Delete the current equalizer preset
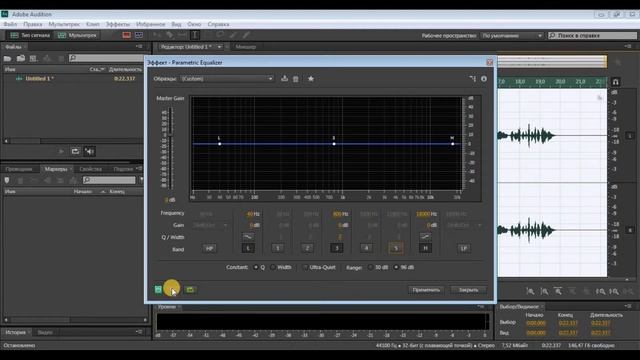Image resolution: width=640 pixels, height=360 pixels. click(296, 79)
